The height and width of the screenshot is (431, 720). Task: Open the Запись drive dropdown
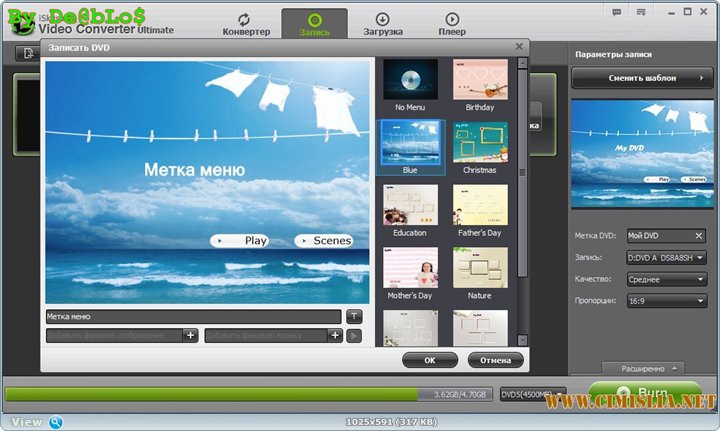coord(666,258)
